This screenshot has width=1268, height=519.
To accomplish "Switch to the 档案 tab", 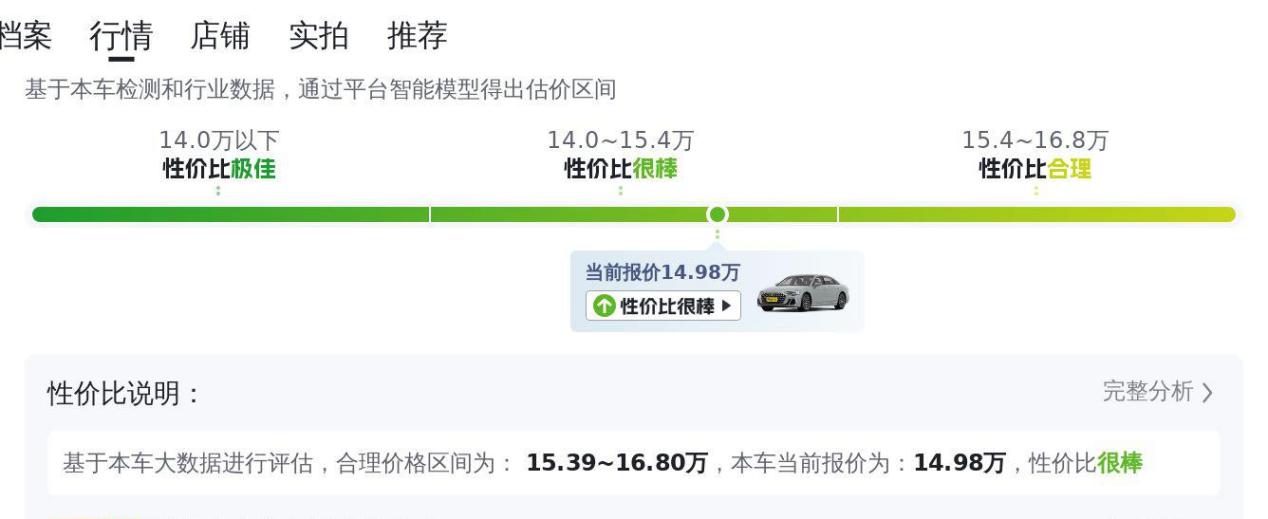I will [25, 37].
